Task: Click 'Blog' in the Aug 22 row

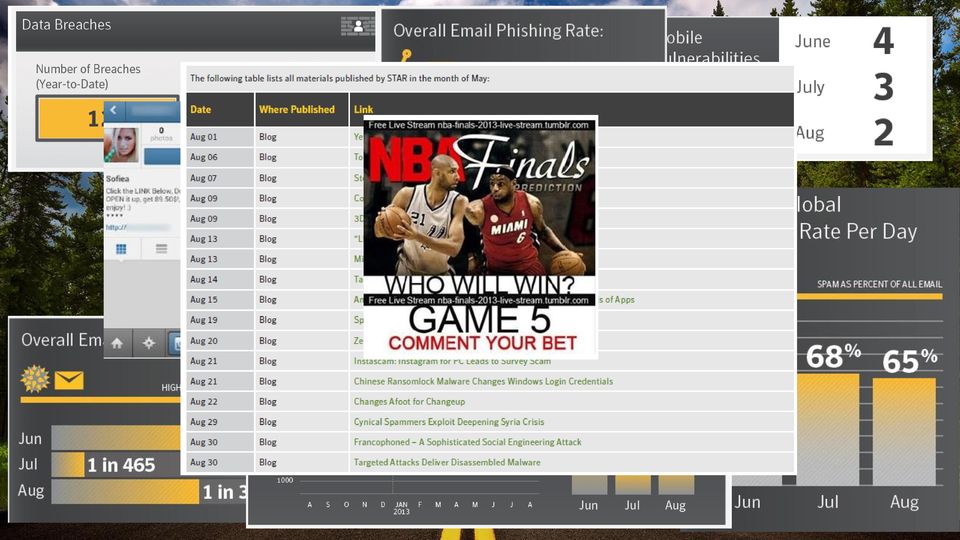Action: pos(268,402)
